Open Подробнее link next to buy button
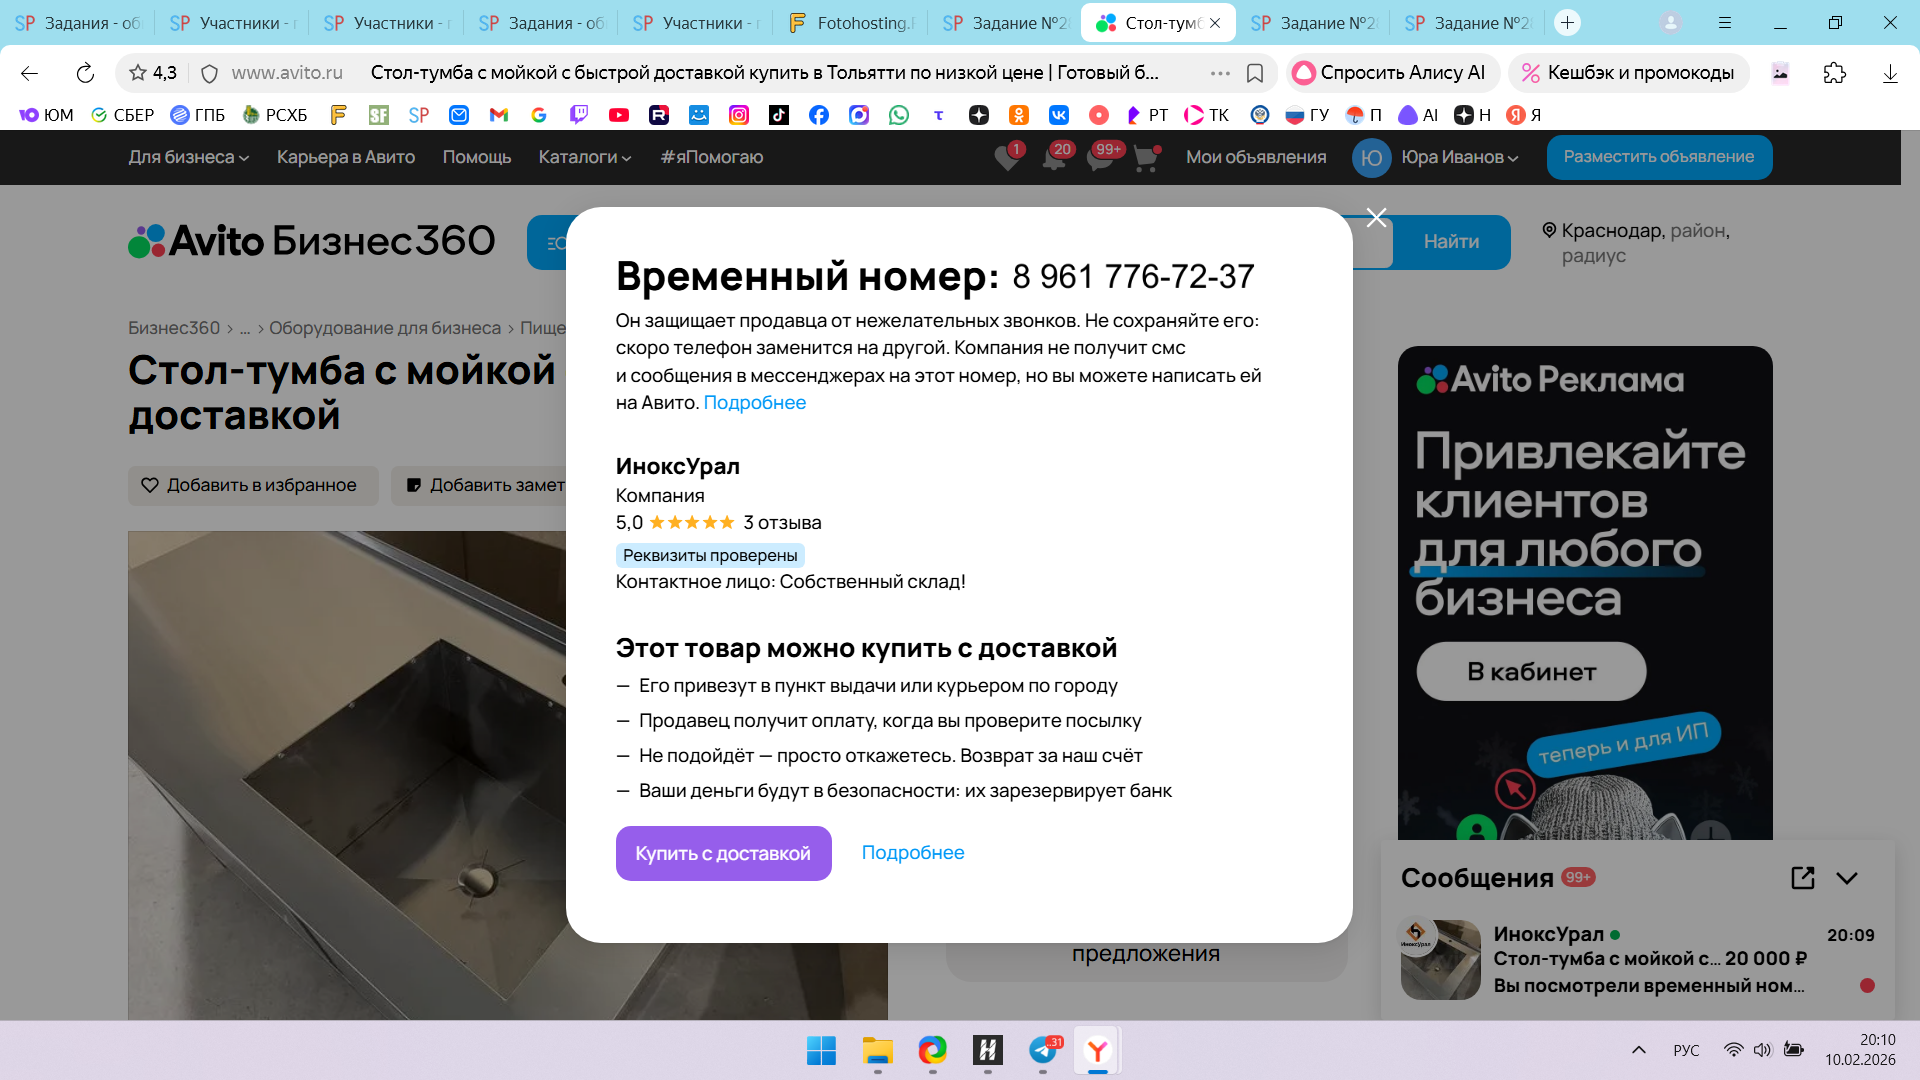The height and width of the screenshot is (1080, 1920). [x=913, y=853]
